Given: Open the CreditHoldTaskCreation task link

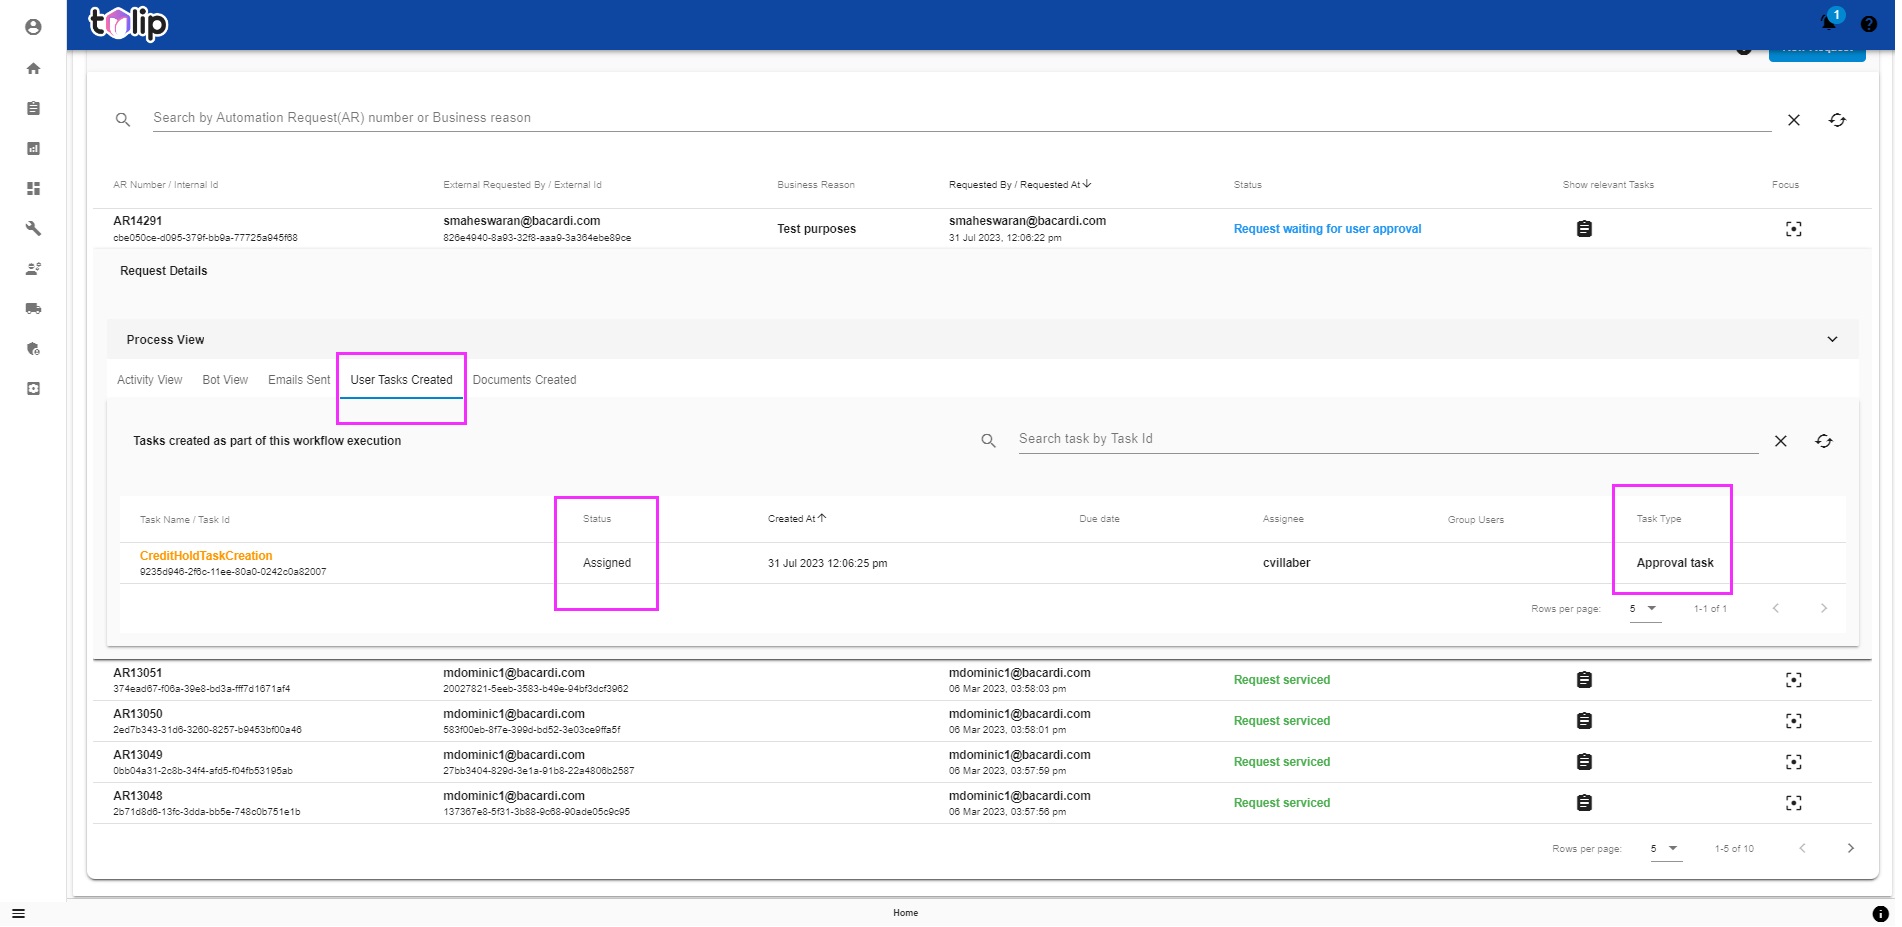Looking at the screenshot, I should pyautogui.click(x=206, y=556).
